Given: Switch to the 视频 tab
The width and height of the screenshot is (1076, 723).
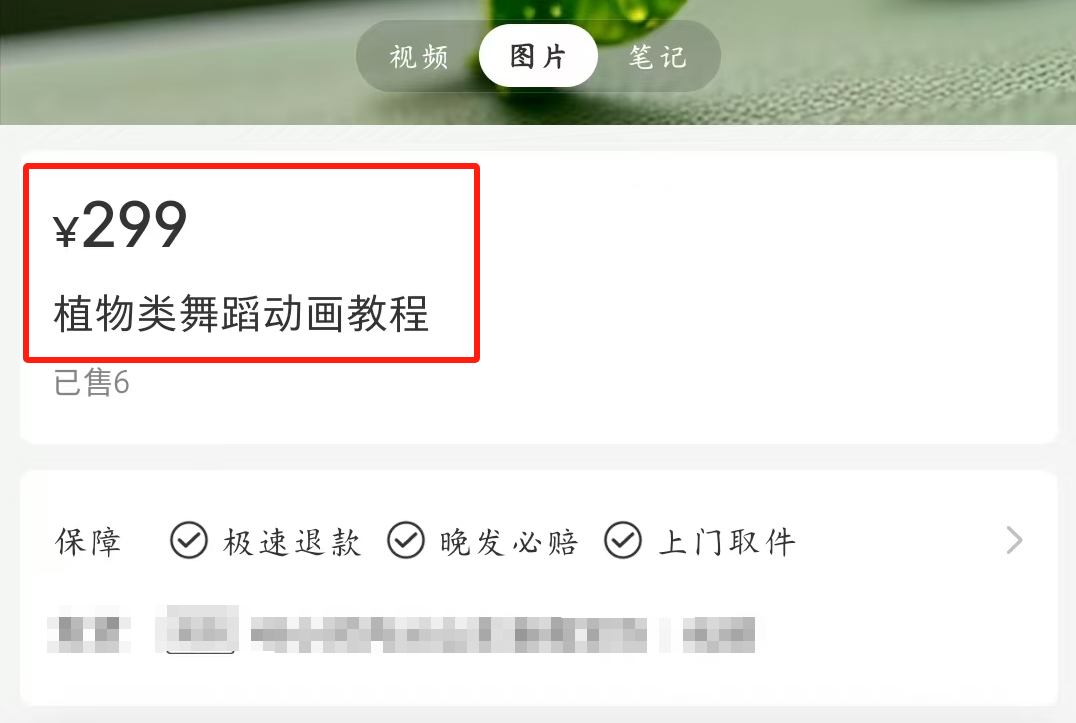Looking at the screenshot, I should coord(418,57).
